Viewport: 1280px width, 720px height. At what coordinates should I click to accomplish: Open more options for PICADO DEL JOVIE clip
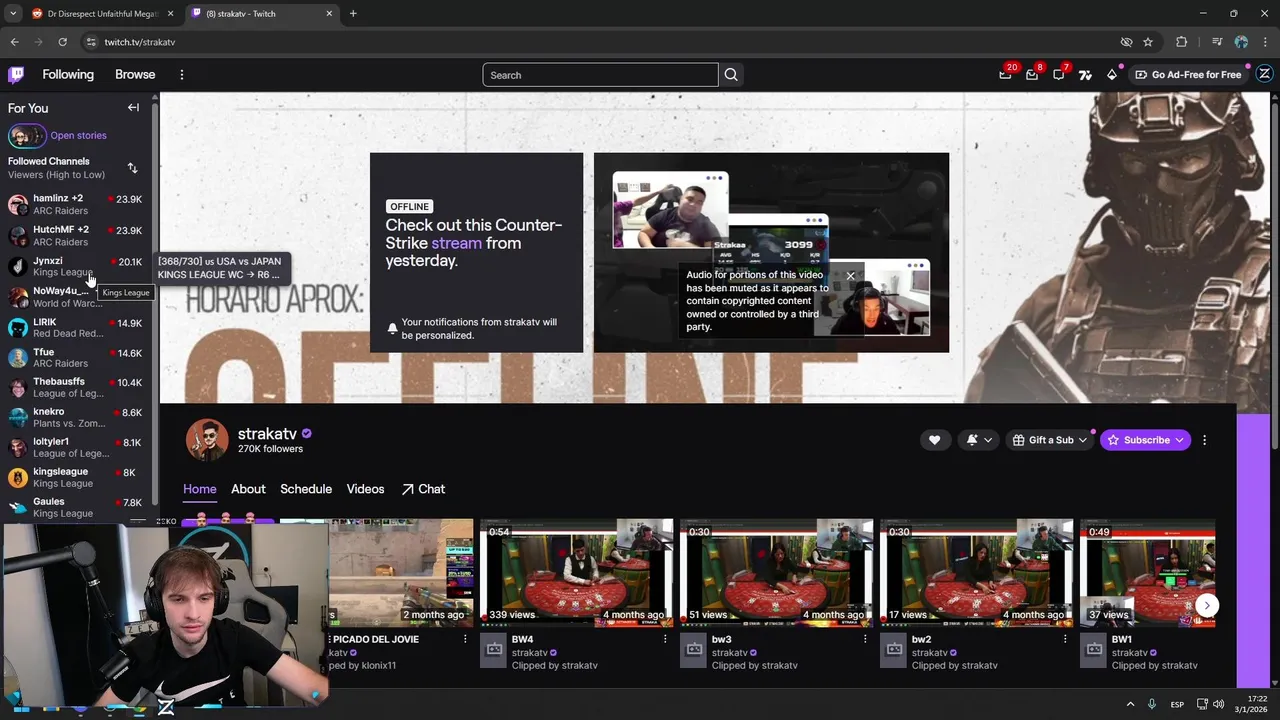[465, 639]
